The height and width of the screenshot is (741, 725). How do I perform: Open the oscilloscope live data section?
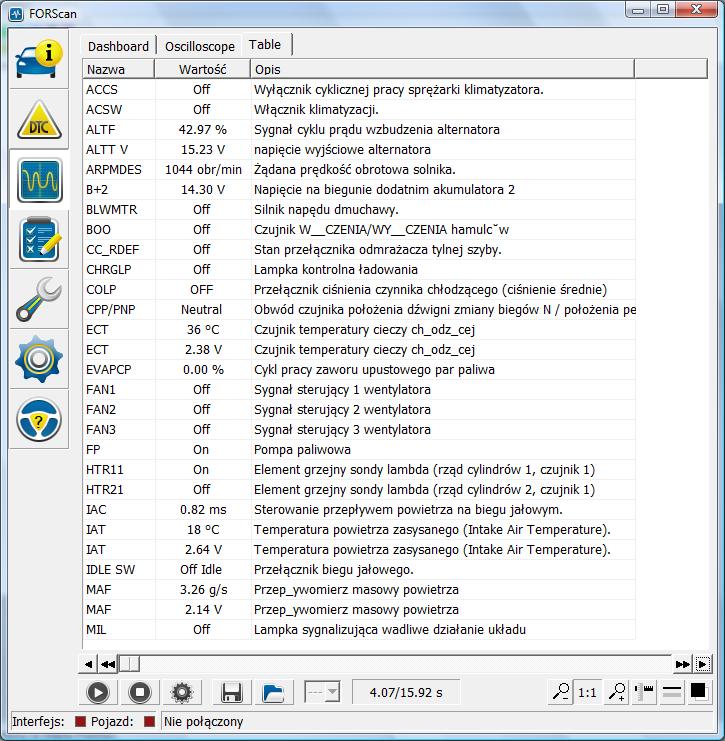[39, 180]
